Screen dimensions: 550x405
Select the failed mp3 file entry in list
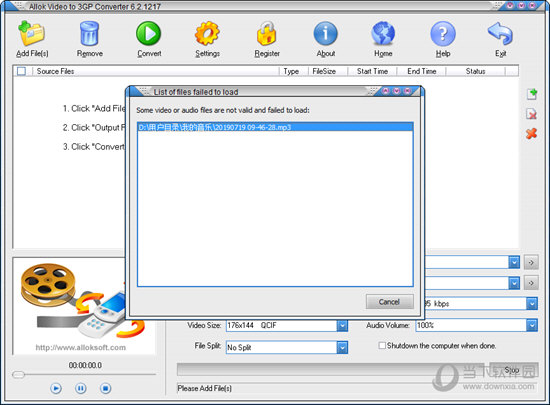pyautogui.click(x=275, y=127)
